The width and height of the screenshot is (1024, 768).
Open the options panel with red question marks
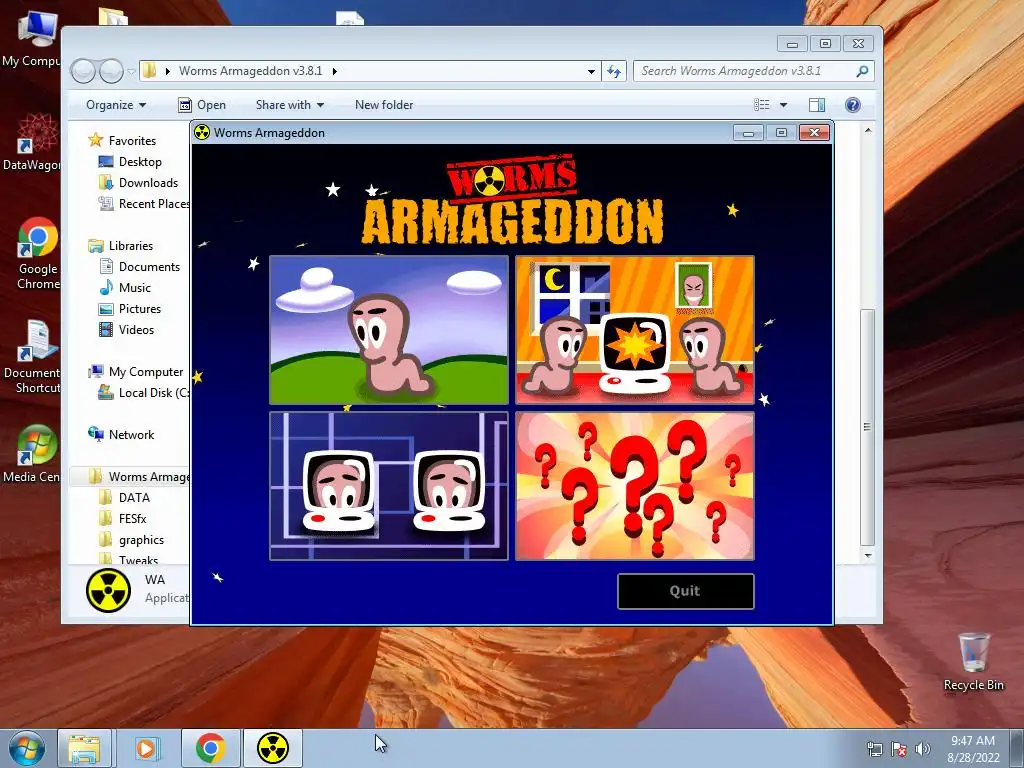click(x=635, y=486)
